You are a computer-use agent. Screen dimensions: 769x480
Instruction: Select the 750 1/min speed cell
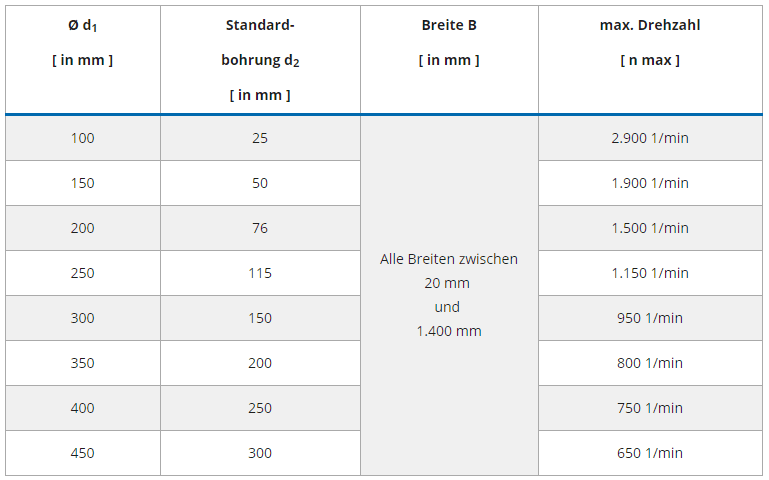click(x=650, y=408)
